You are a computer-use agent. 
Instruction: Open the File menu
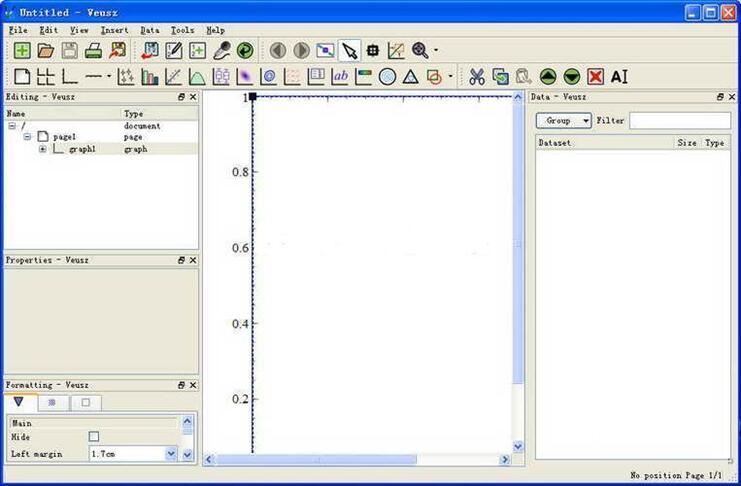pyautogui.click(x=18, y=30)
